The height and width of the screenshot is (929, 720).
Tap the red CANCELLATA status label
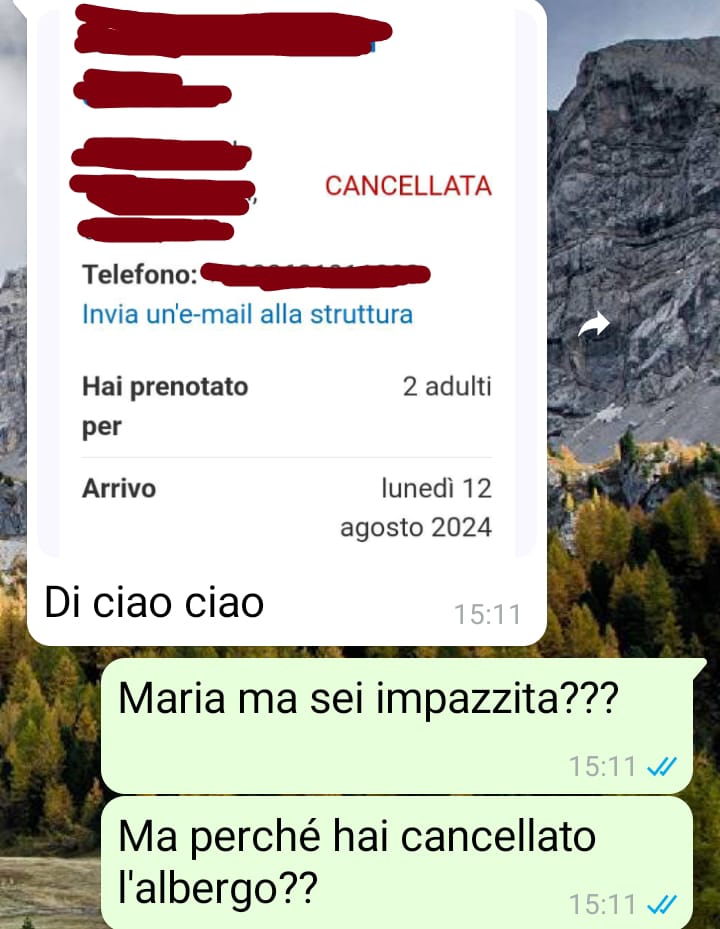coord(408,186)
